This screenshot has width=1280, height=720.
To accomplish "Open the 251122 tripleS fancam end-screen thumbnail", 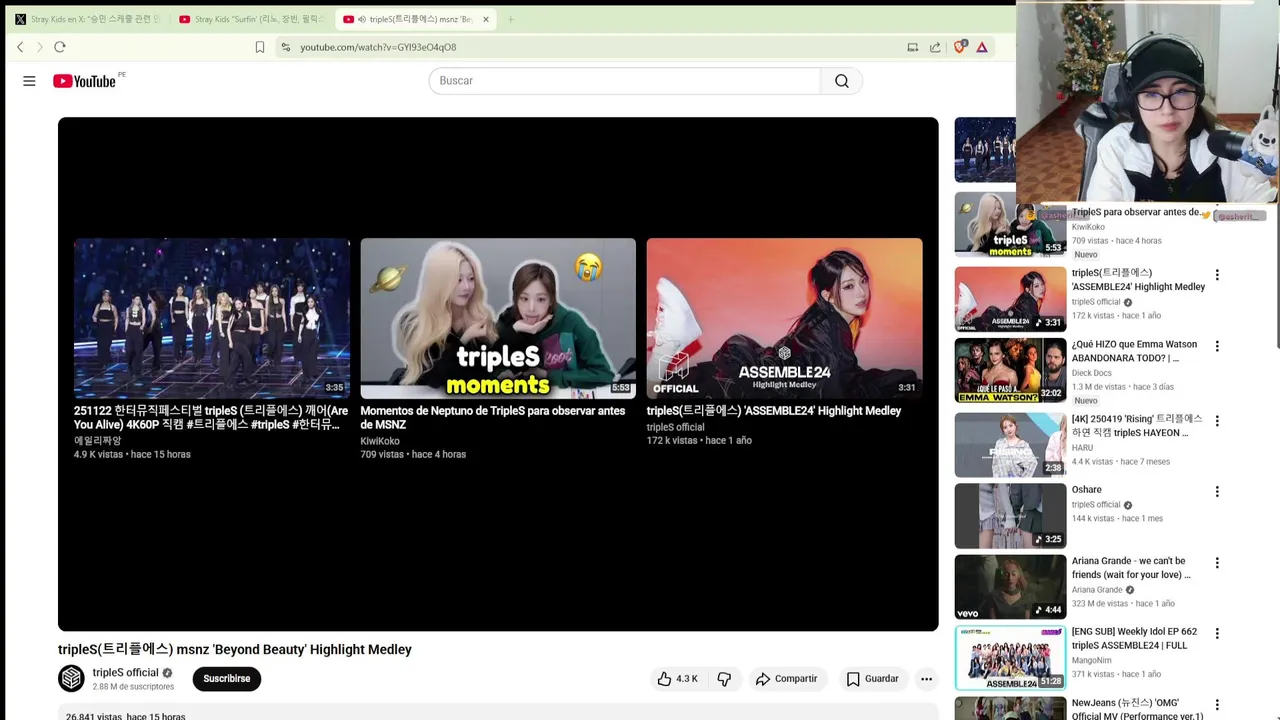I will point(212,318).
